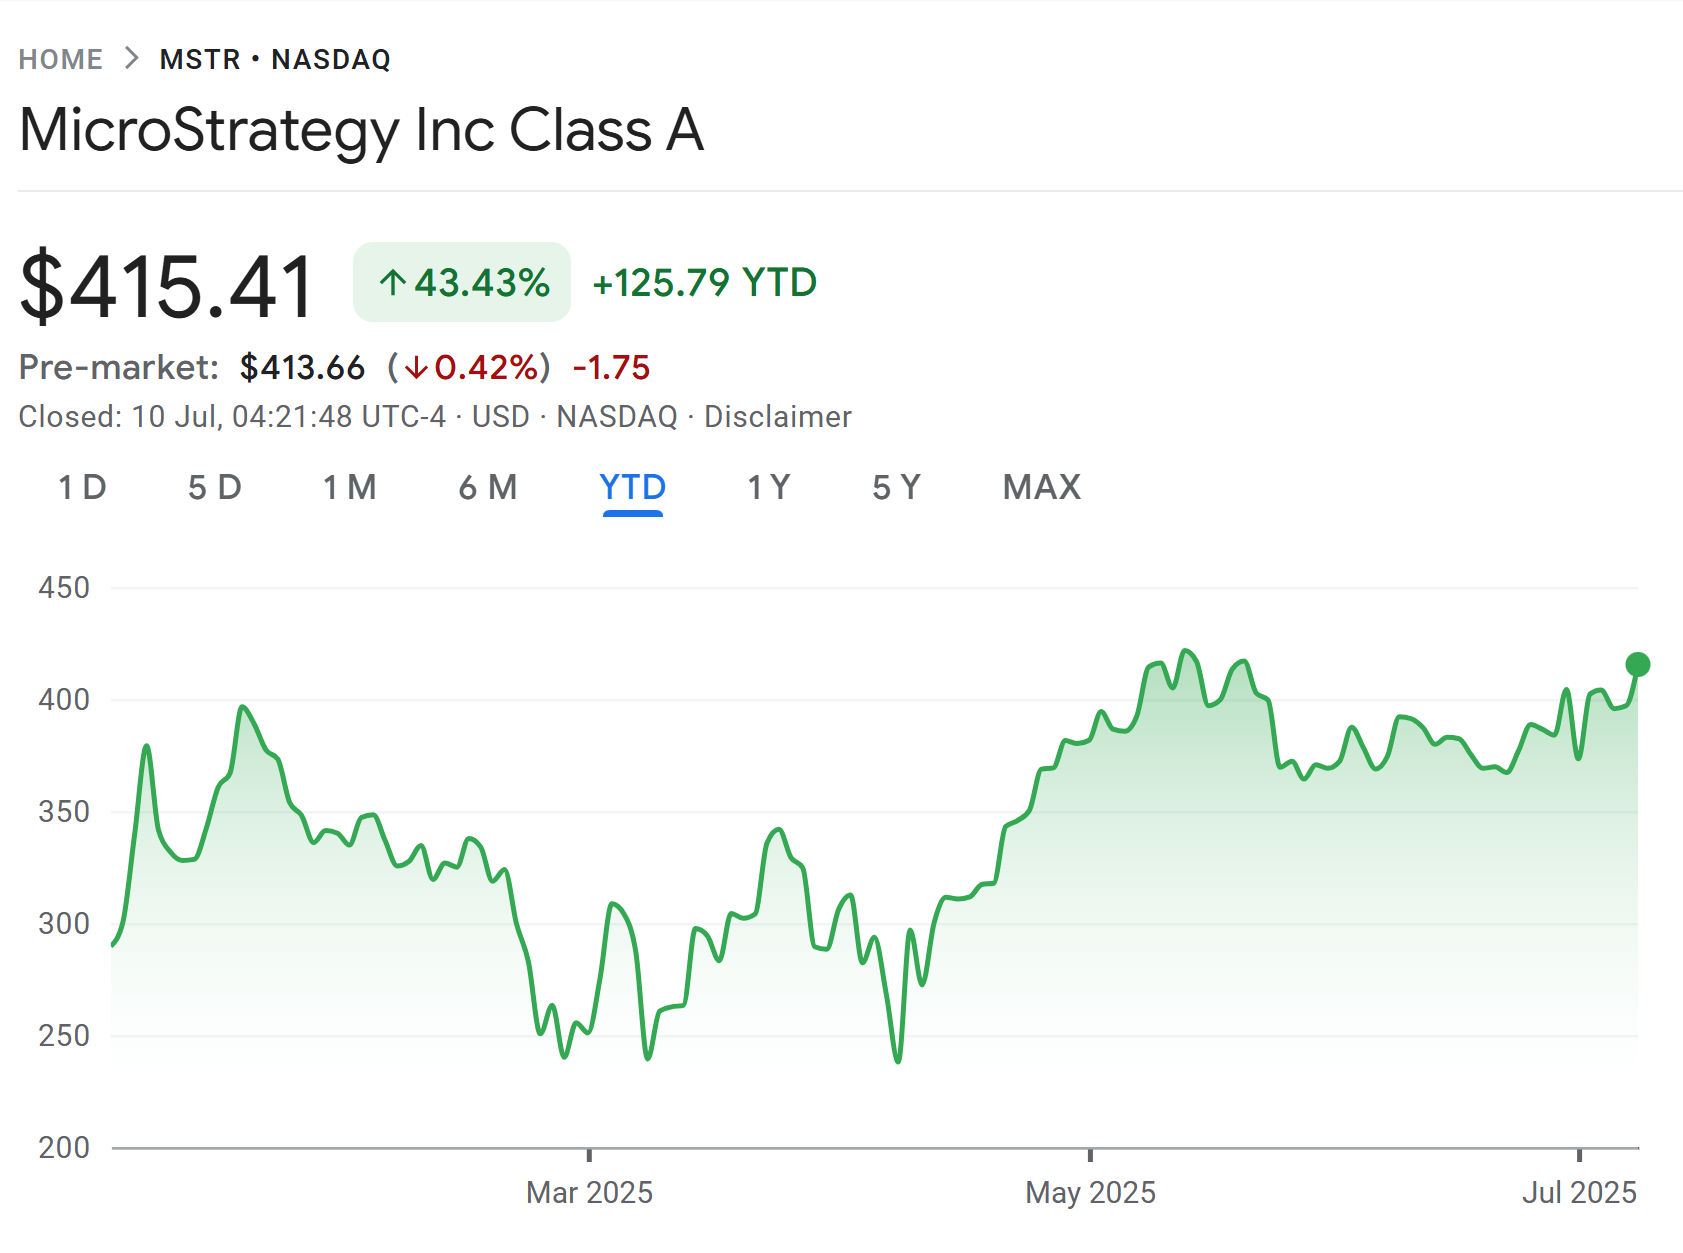Click the Mar 2025 axis label
This screenshot has width=1683, height=1253.
click(x=589, y=1193)
